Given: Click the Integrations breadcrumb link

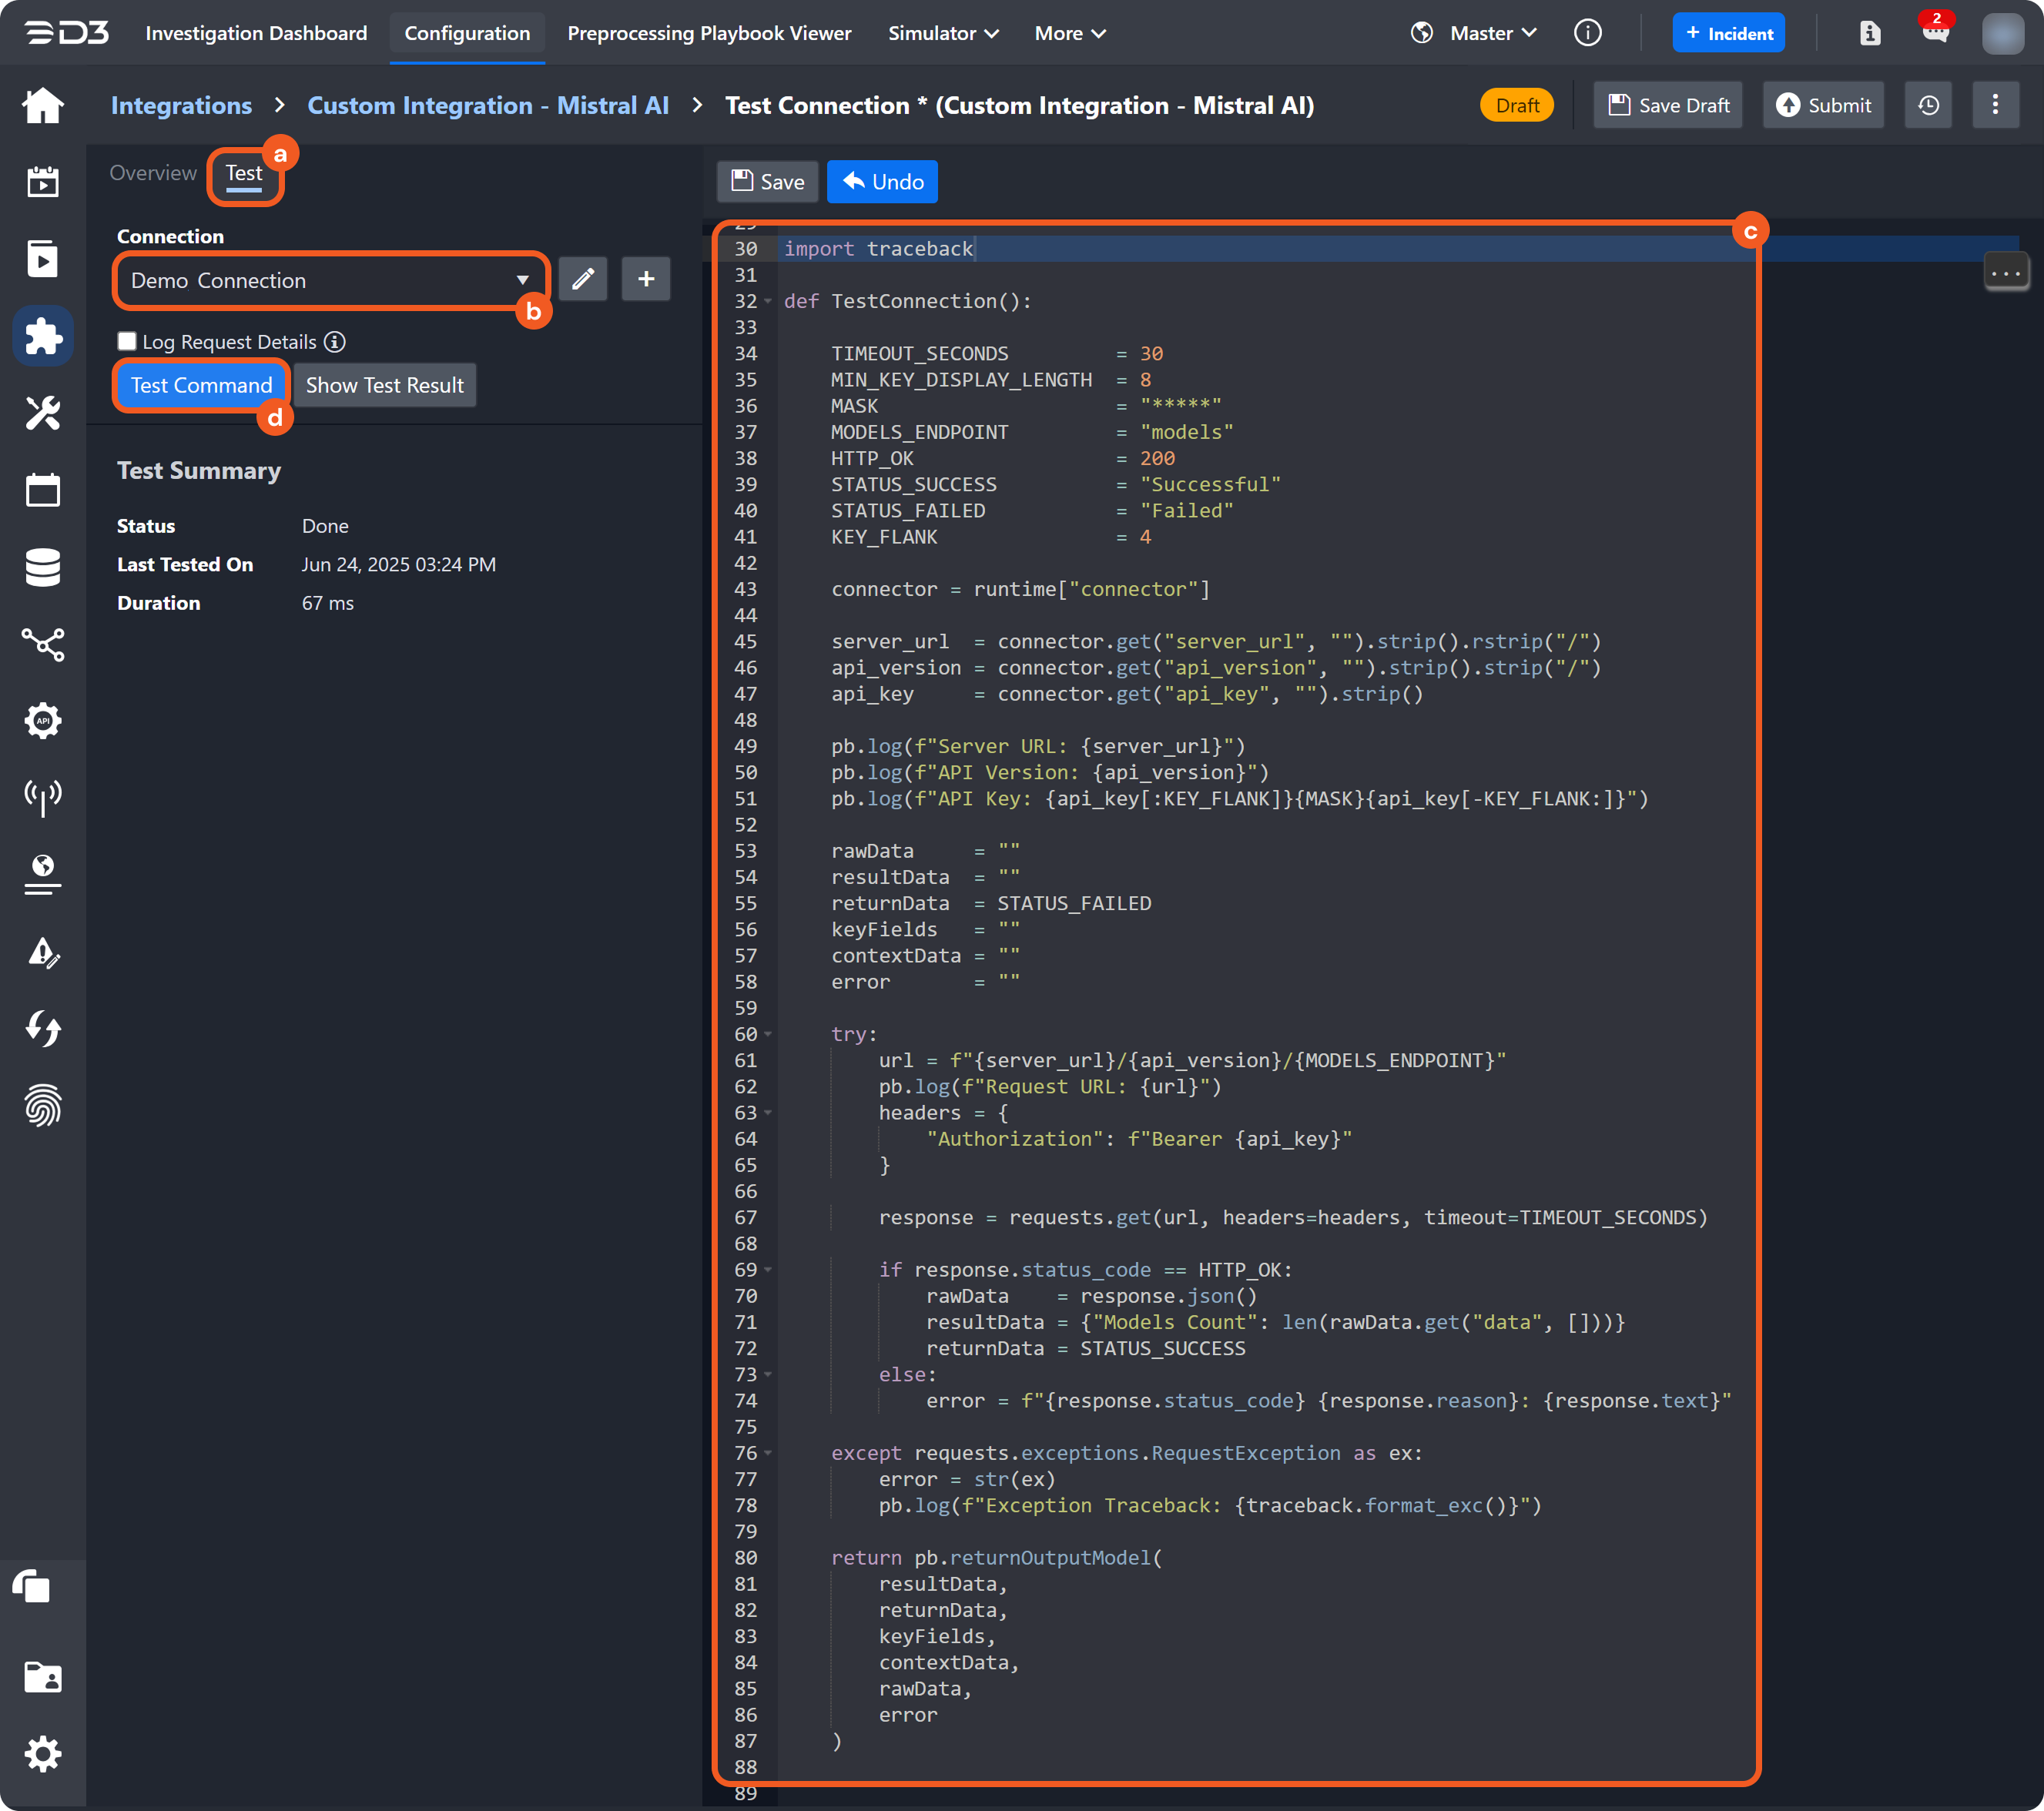Looking at the screenshot, I should point(181,105).
